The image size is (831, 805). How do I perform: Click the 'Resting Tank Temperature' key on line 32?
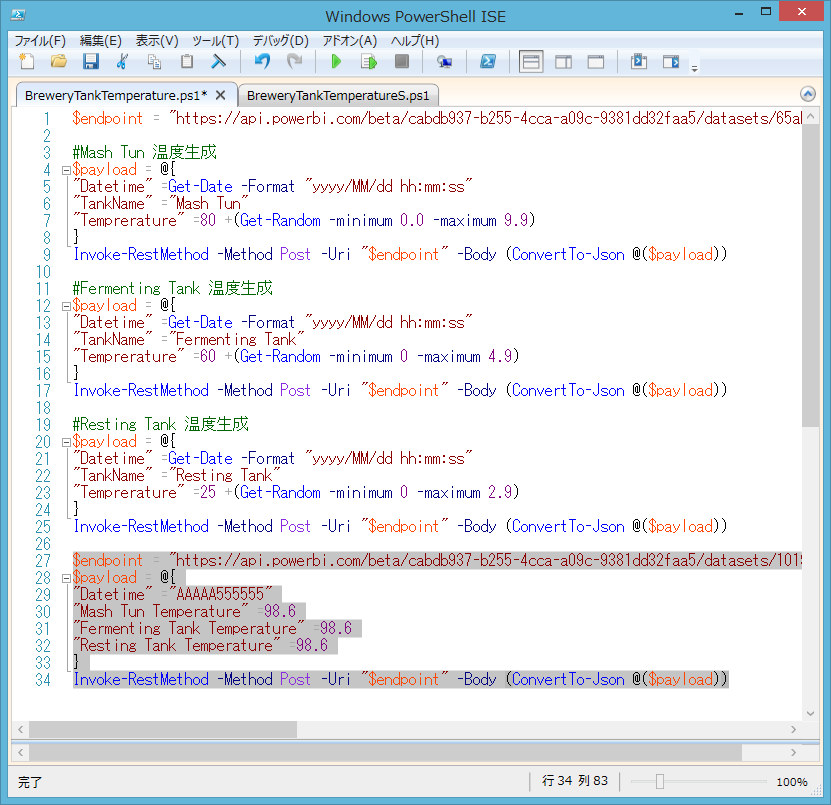176,645
